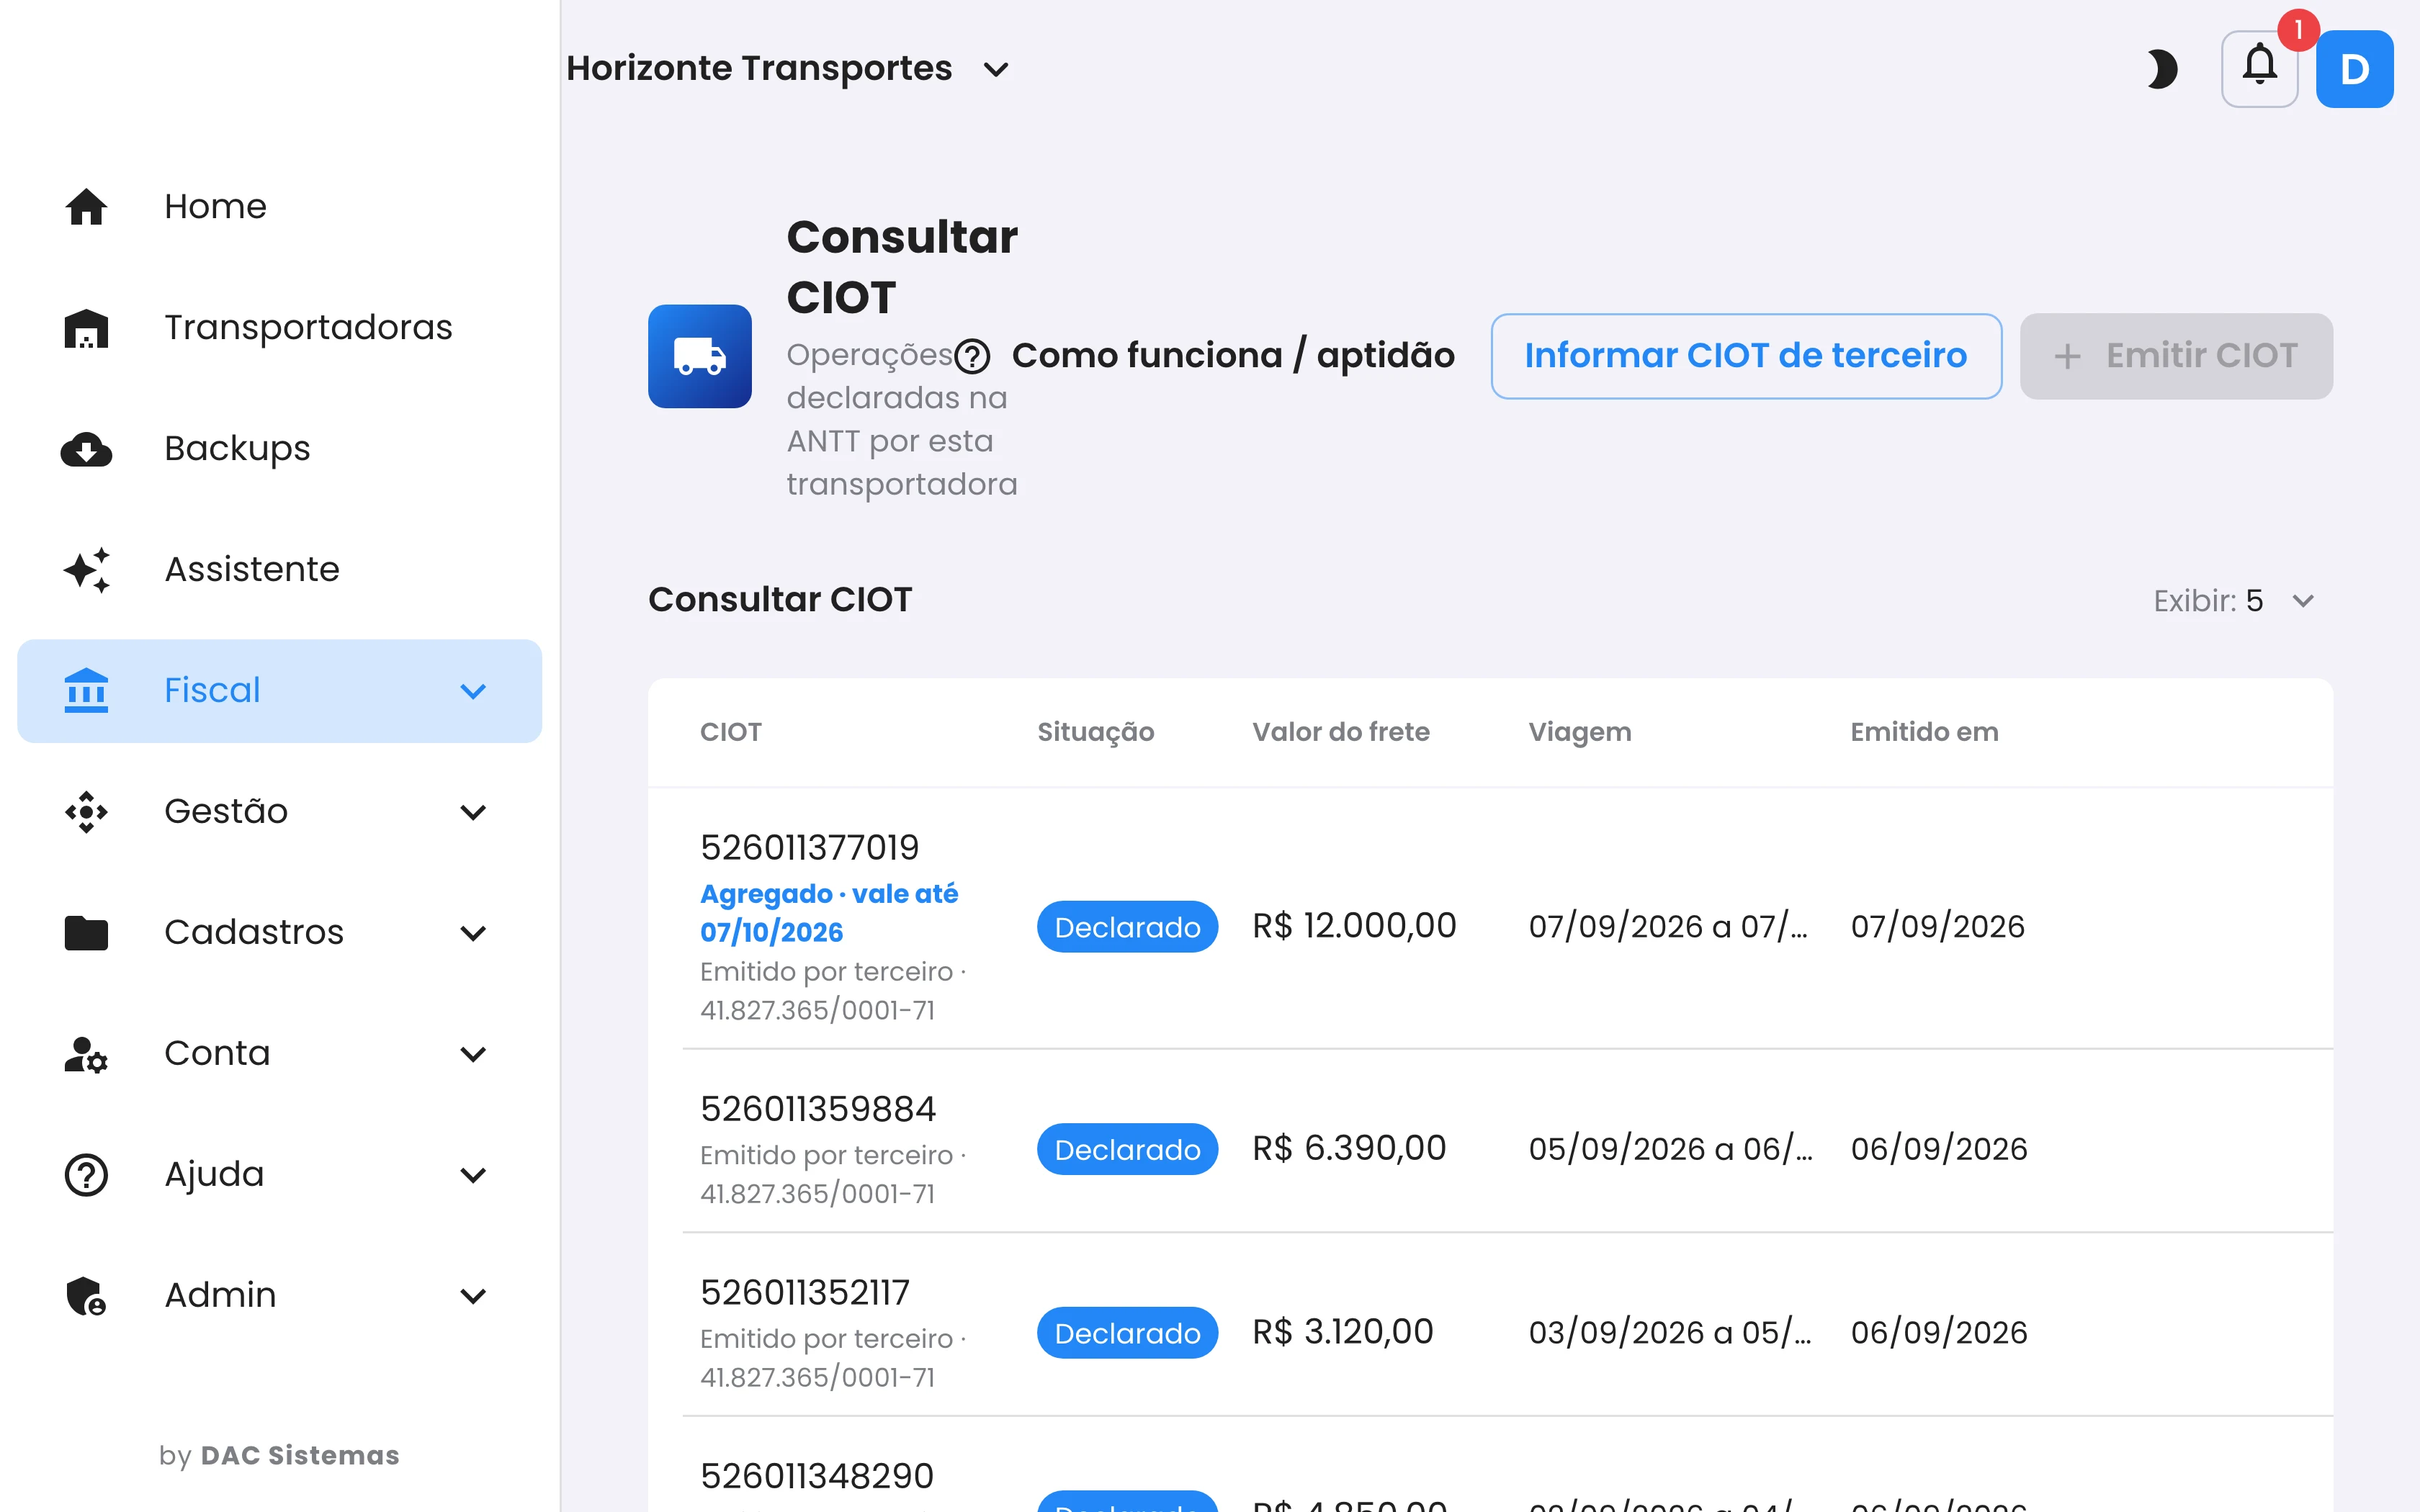The image size is (2420, 1512).
Task: Toggle dark mode moon icon
Action: tap(2161, 69)
